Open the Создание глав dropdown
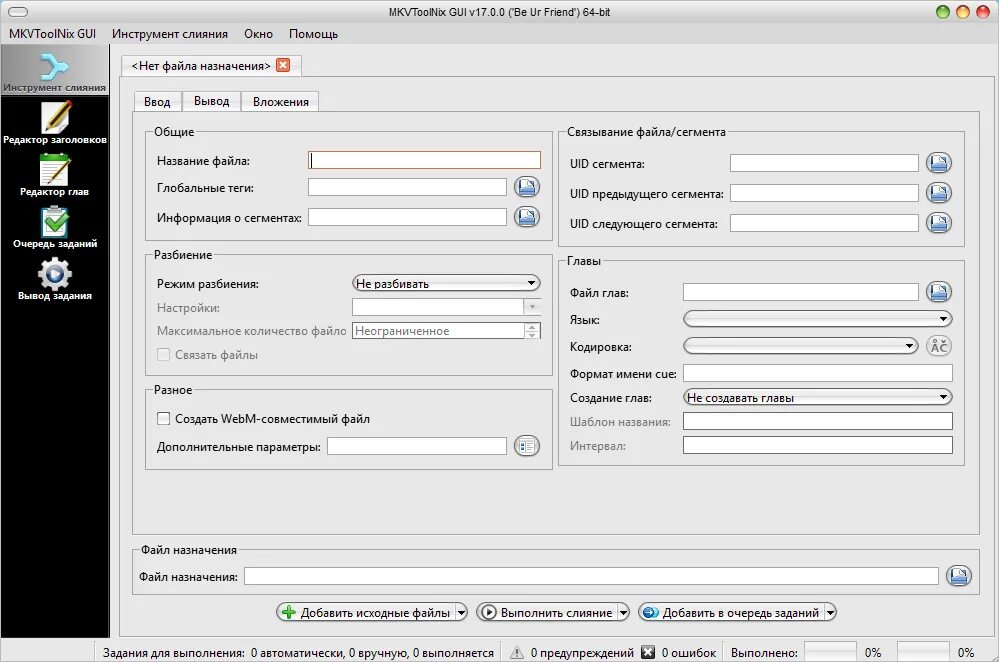 (817, 397)
